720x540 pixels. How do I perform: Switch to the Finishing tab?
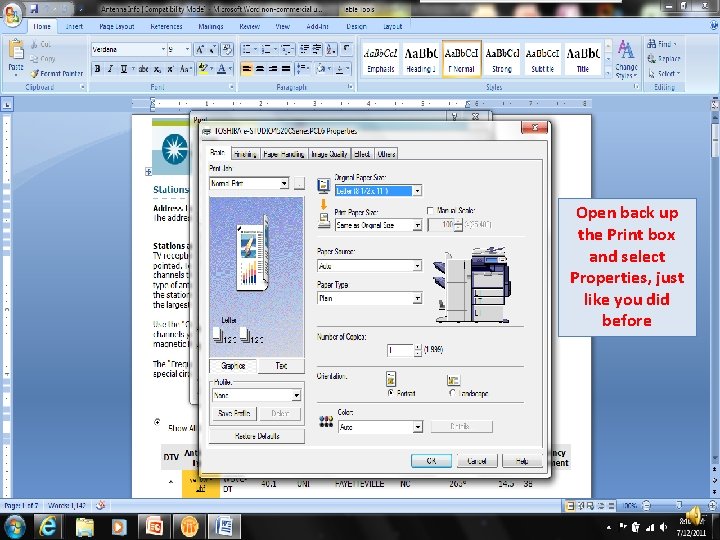(245, 154)
